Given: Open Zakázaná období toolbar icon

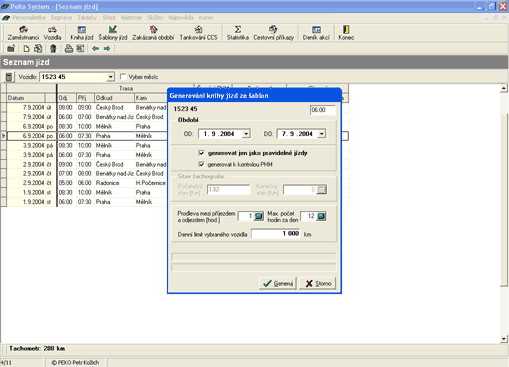Looking at the screenshot, I should 153,33.
